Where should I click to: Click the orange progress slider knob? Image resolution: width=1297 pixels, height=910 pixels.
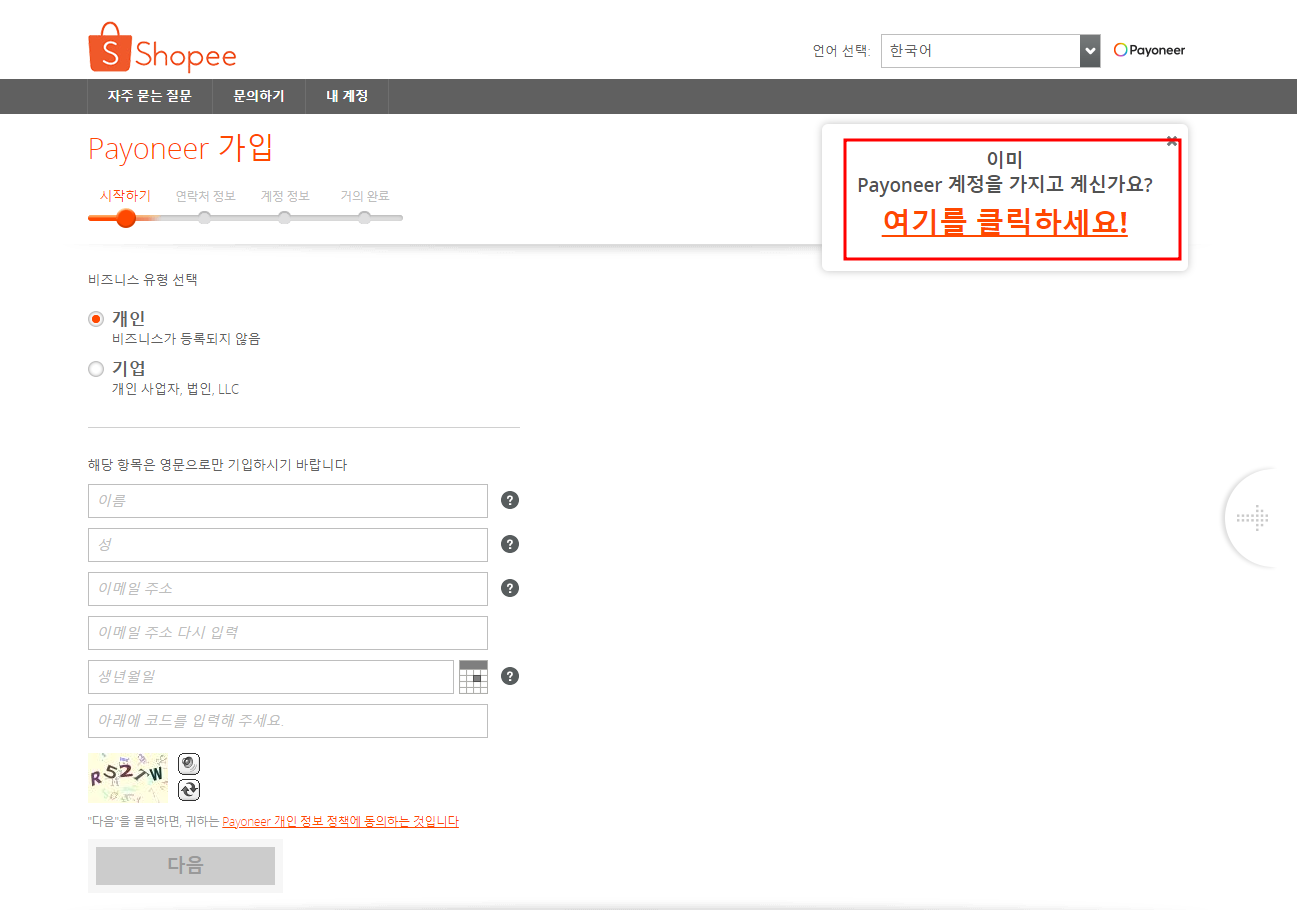126,218
